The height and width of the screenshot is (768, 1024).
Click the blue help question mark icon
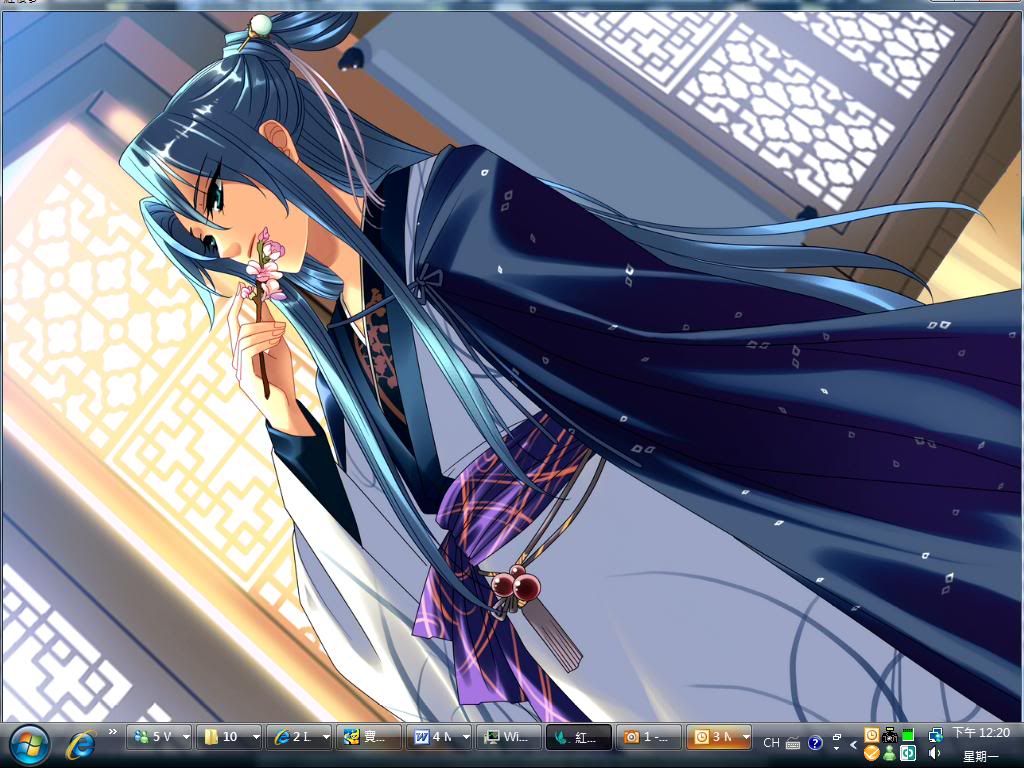815,743
